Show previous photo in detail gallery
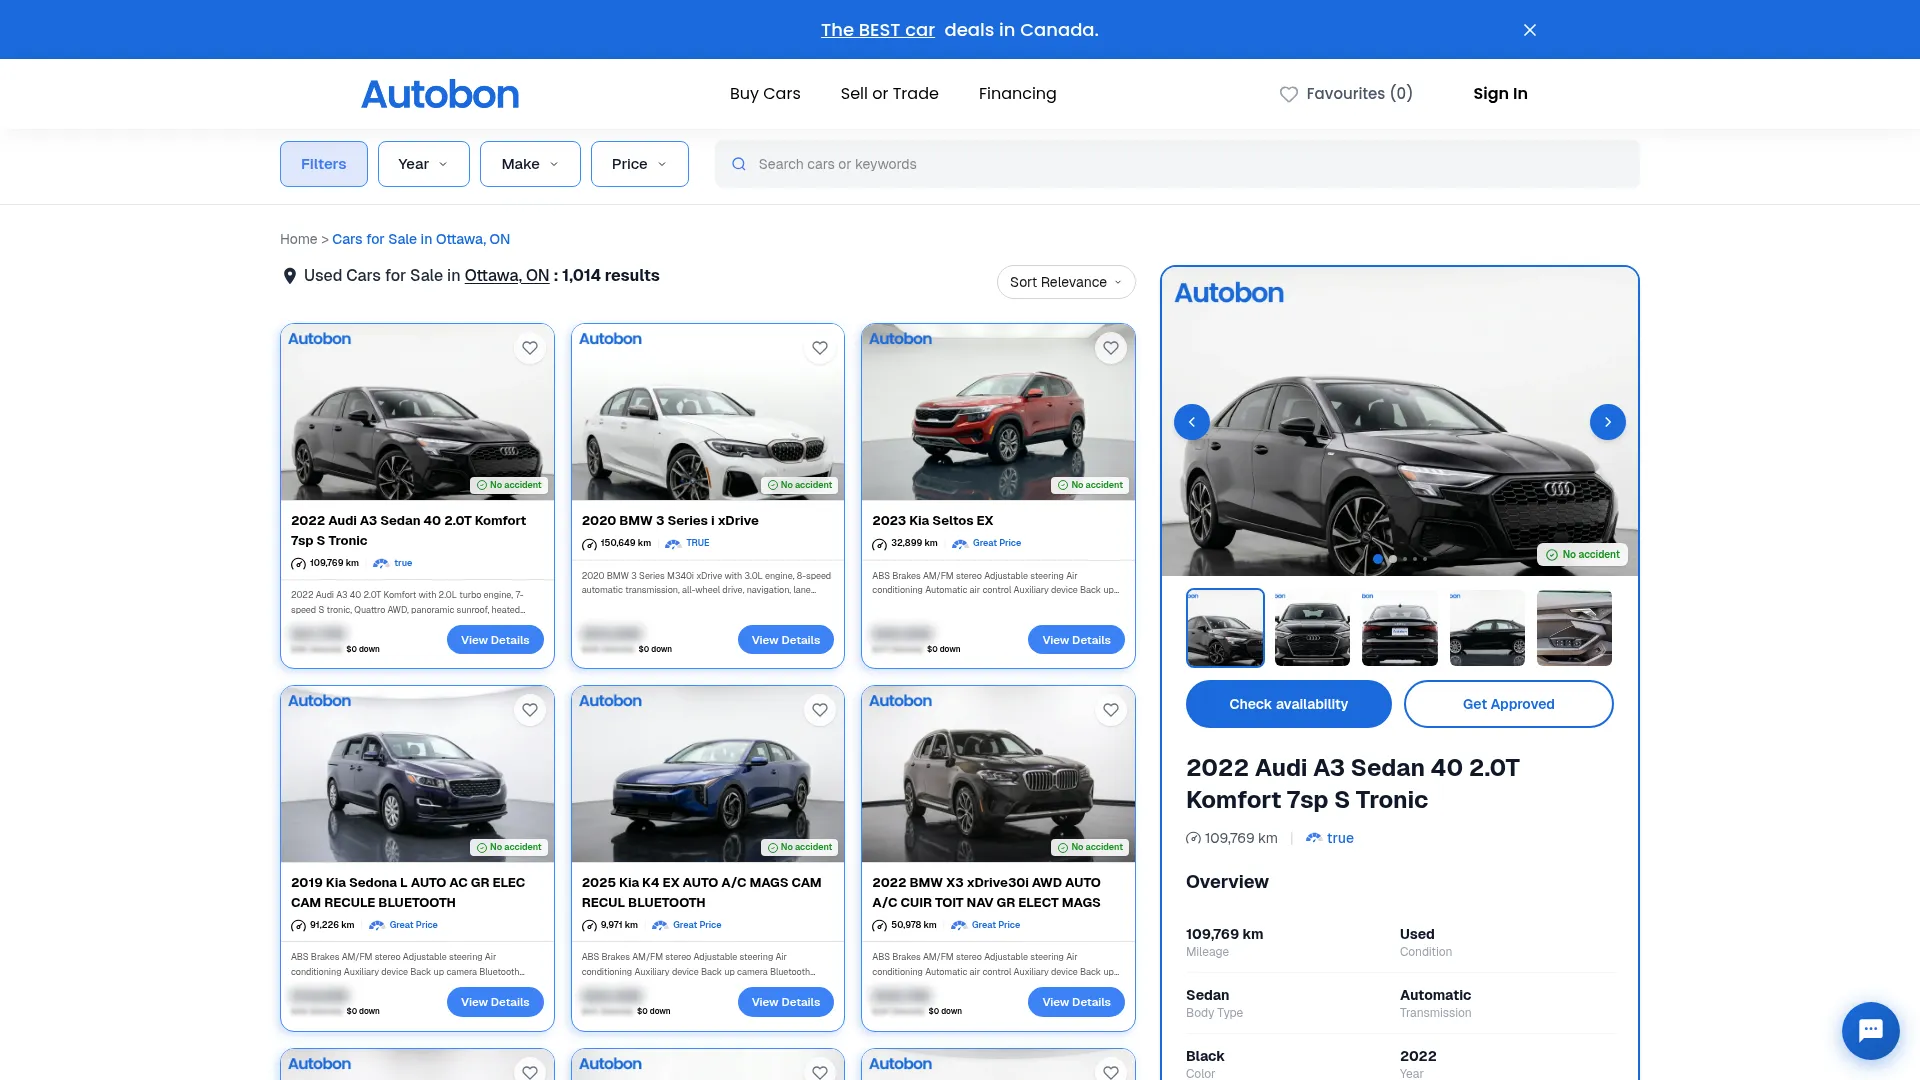1920x1080 pixels. point(1192,422)
